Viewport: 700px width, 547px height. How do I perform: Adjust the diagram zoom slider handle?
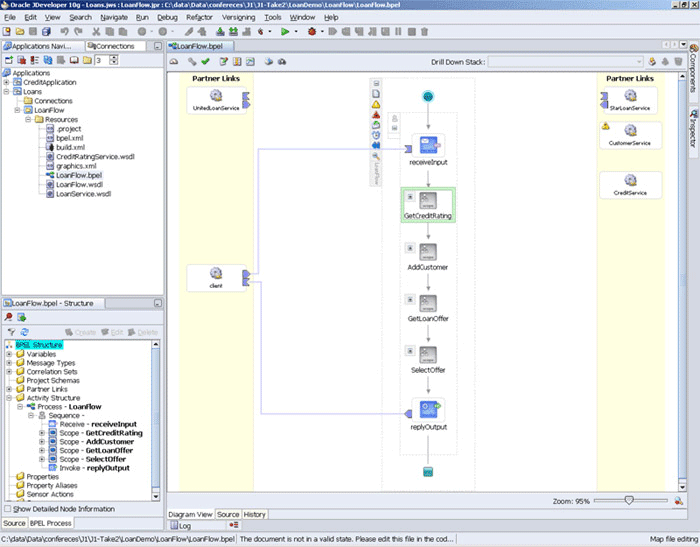point(629,500)
